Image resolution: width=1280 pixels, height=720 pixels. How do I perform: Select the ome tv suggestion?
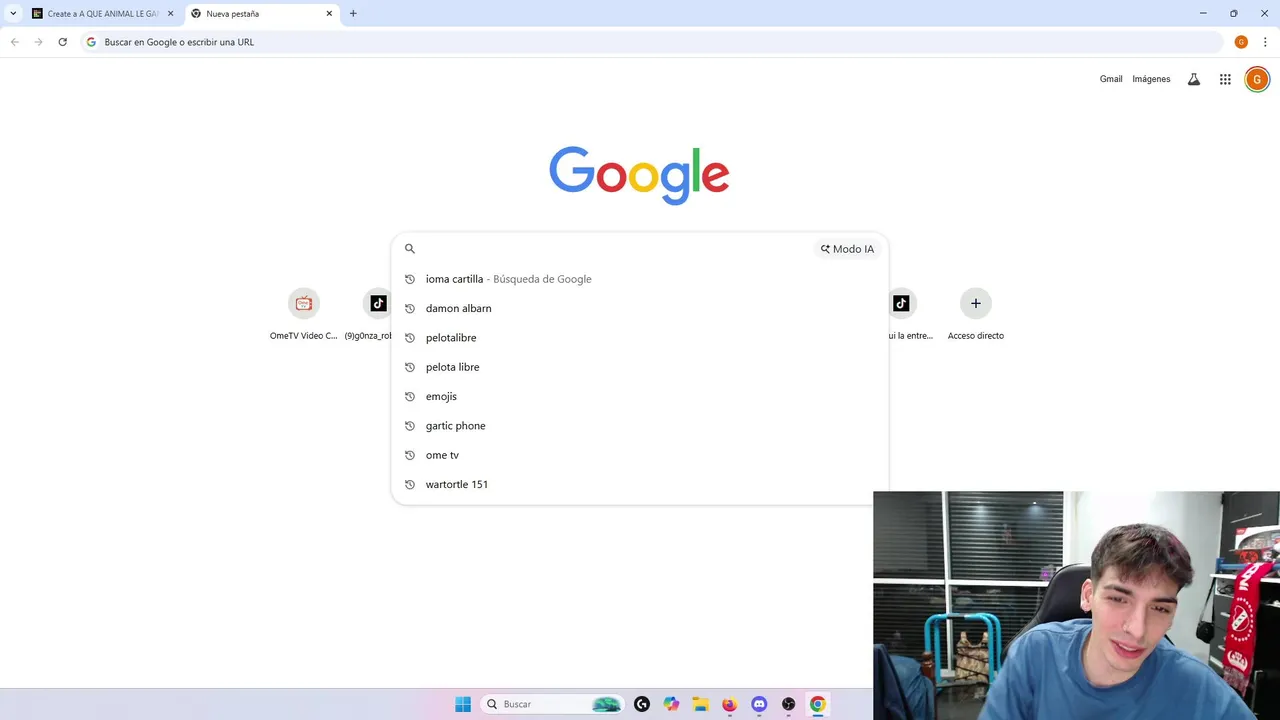point(640,455)
